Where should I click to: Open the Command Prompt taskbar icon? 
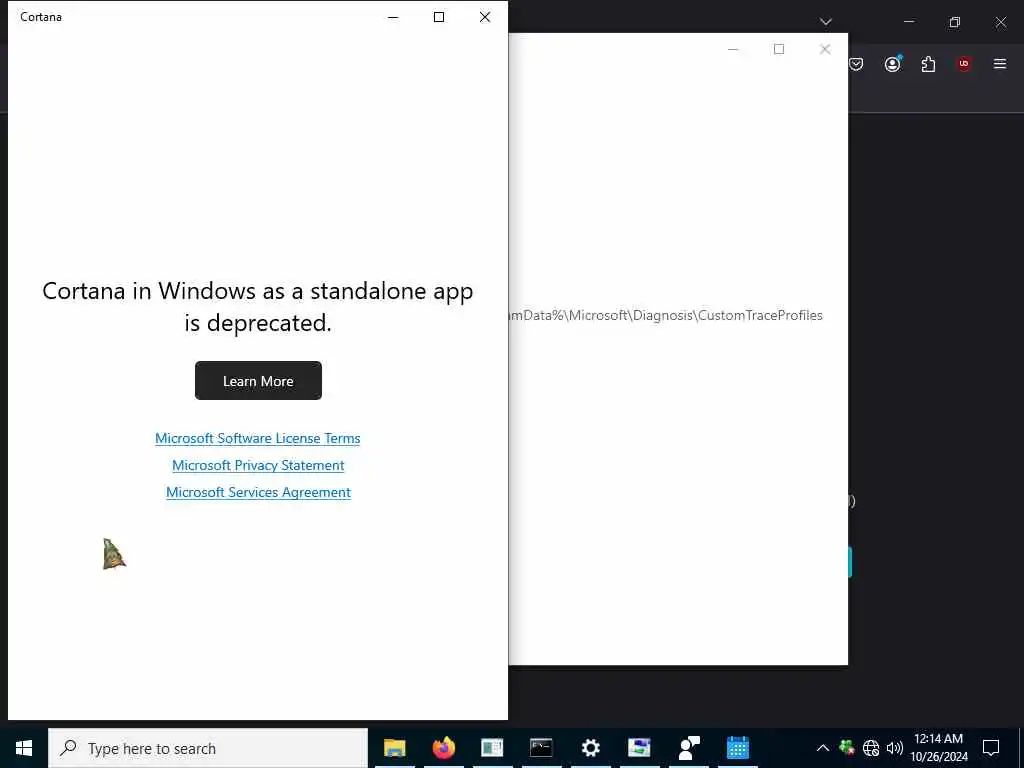point(541,748)
